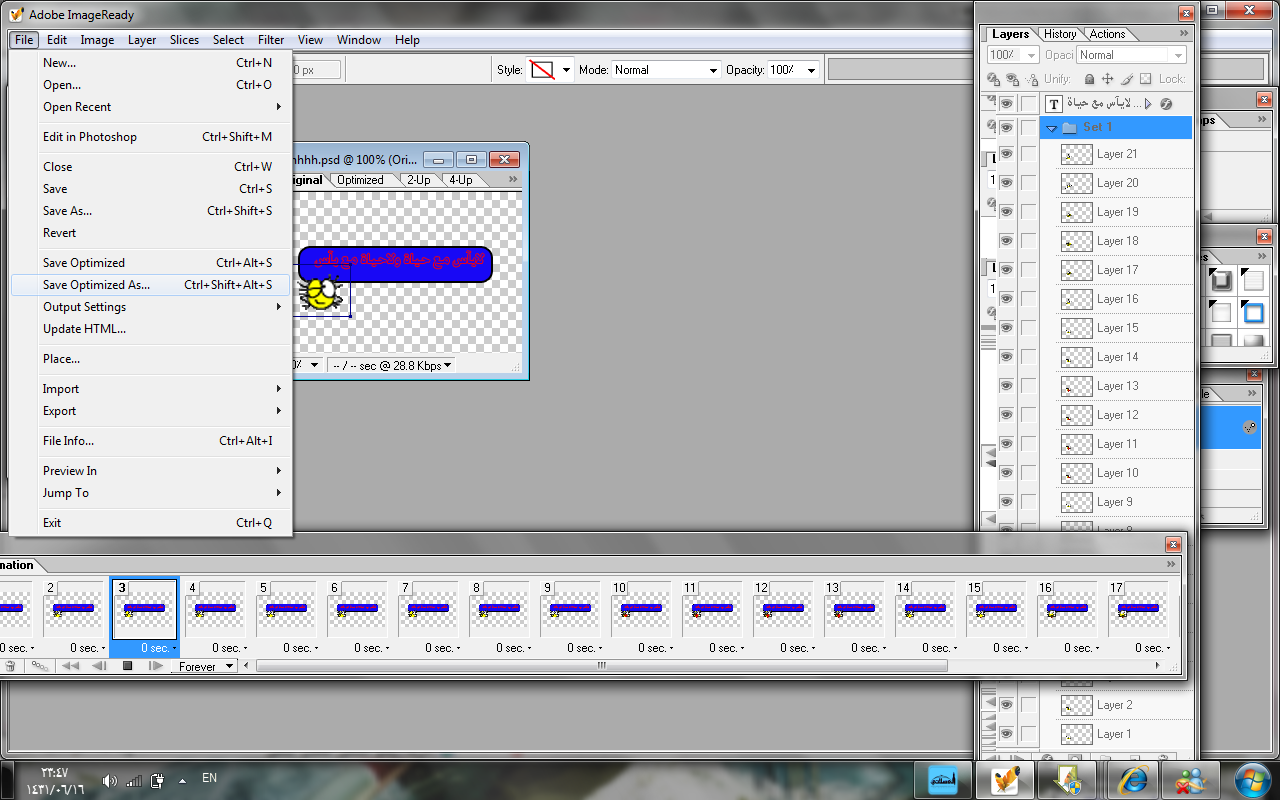Screen dimensions: 1280x800
Task: Click the trash icon in the Animation panel
Action: [10, 666]
